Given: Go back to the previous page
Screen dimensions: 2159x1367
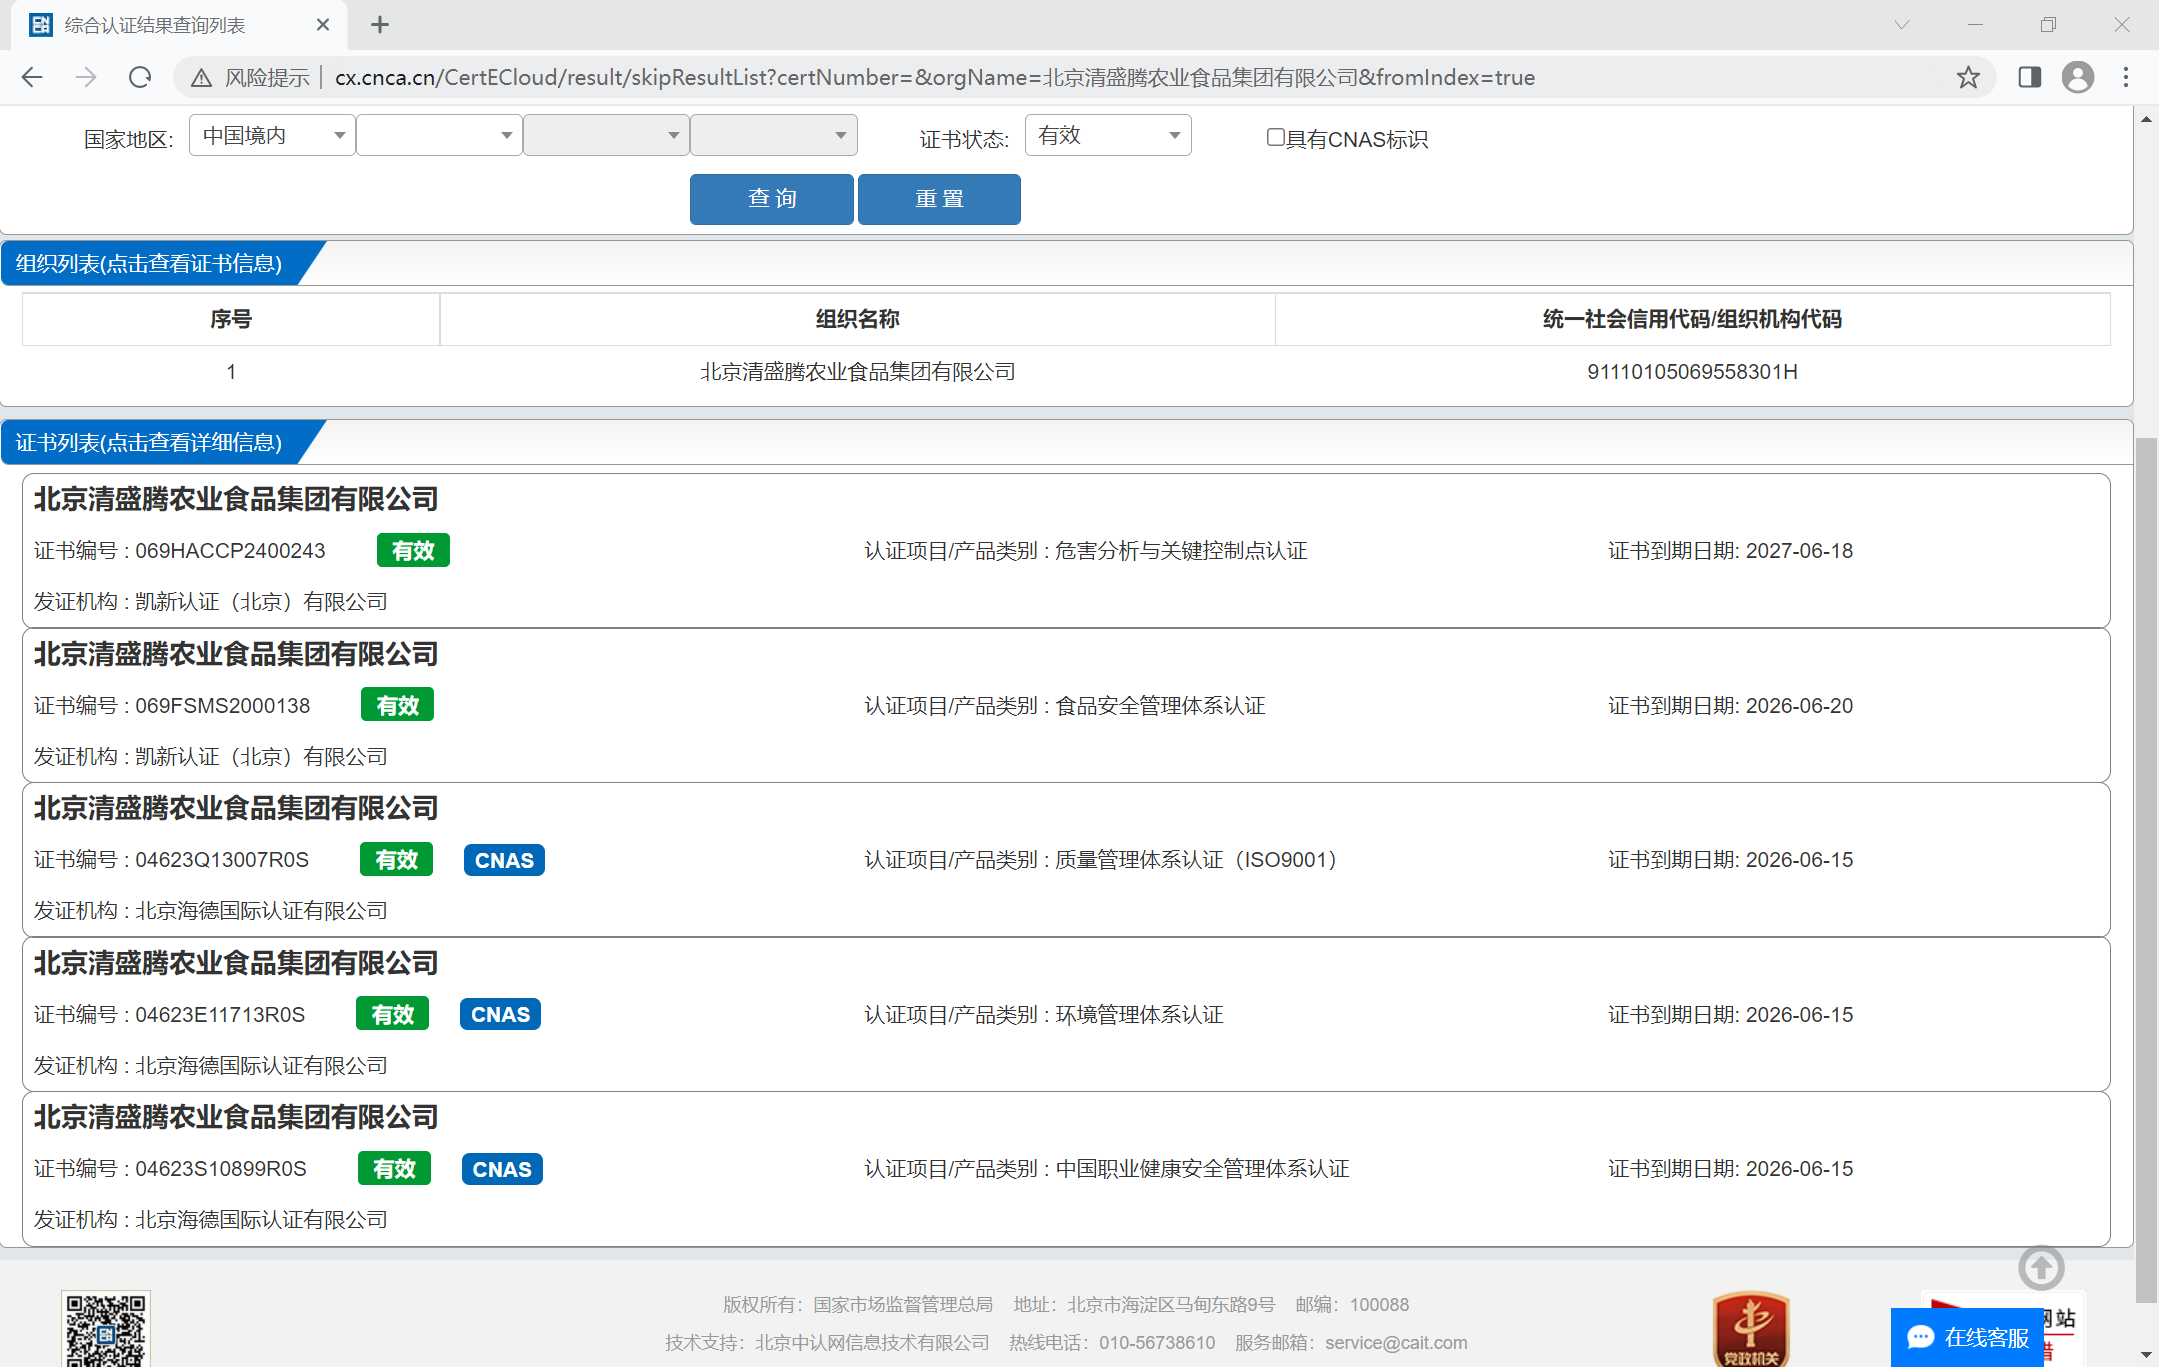Looking at the screenshot, I should [x=32, y=78].
